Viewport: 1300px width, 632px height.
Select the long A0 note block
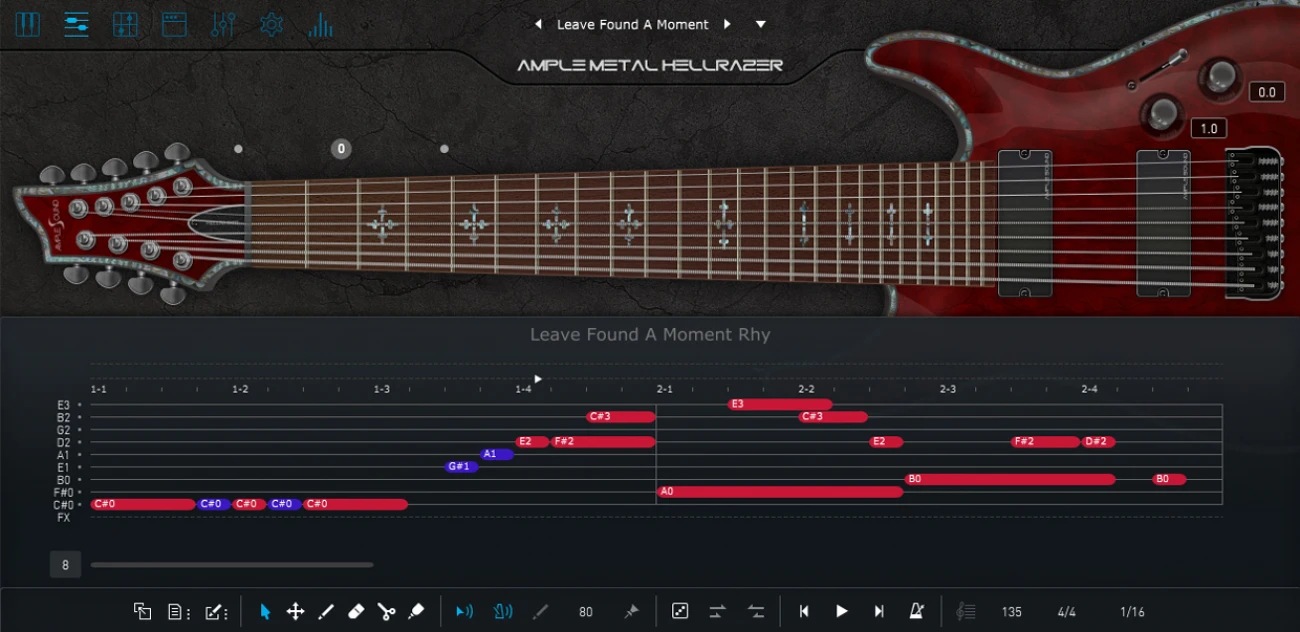tap(780, 492)
